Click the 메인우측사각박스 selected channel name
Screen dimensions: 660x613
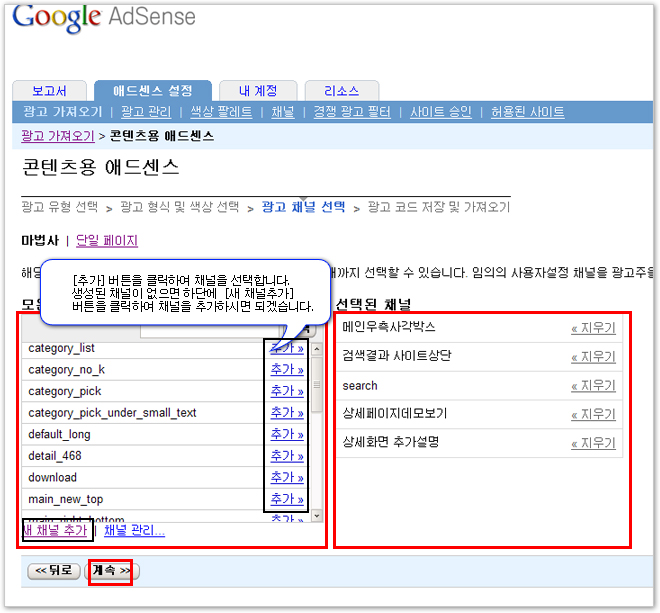(x=389, y=327)
